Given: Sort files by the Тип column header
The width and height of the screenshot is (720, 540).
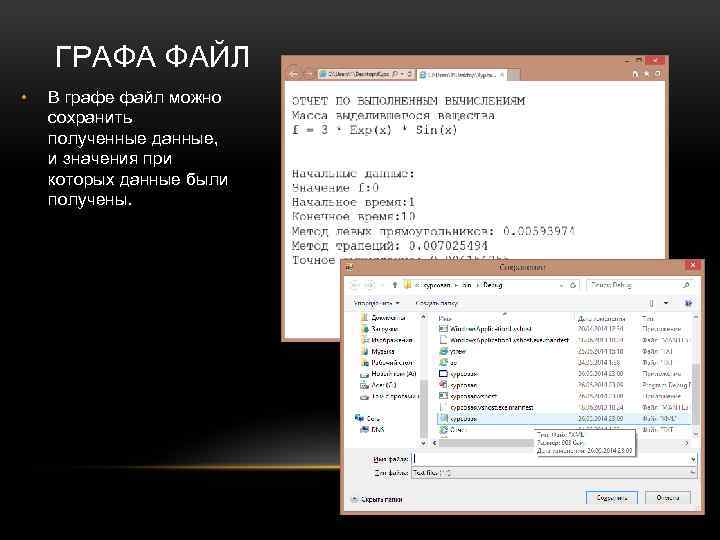Looking at the screenshot, I should click(x=647, y=318).
